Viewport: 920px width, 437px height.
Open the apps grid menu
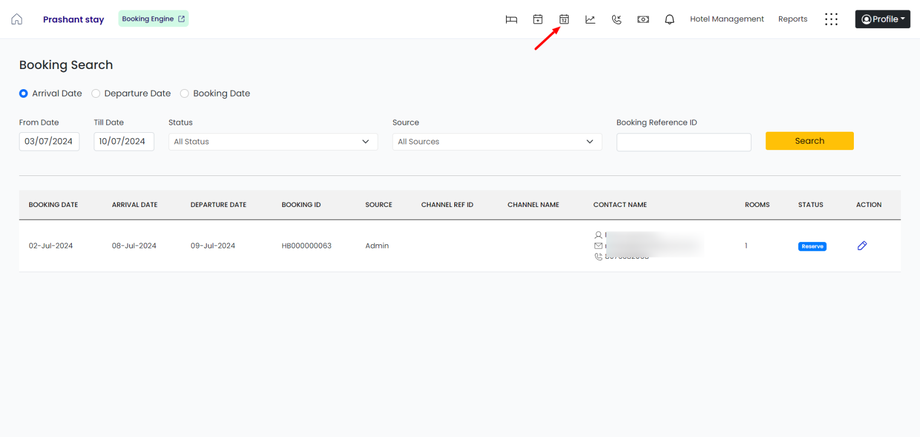[831, 19]
